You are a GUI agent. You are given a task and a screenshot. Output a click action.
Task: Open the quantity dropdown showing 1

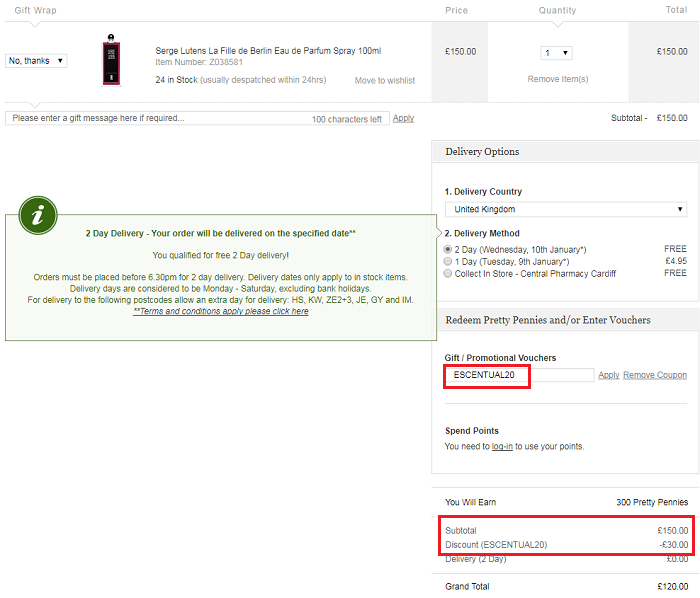click(556, 53)
